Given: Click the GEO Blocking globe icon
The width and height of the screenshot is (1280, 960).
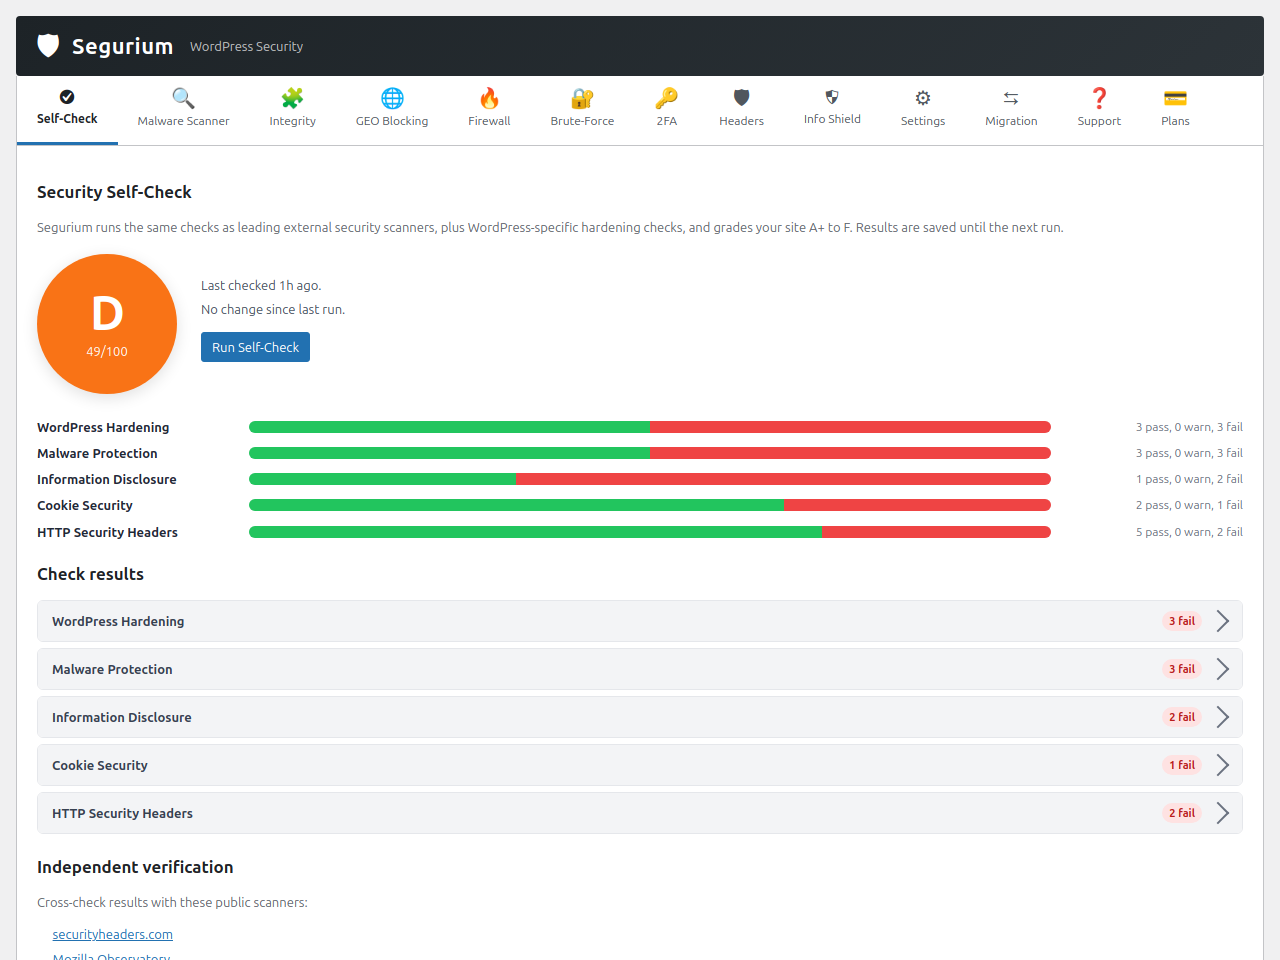Looking at the screenshot, I should [392, 98].
